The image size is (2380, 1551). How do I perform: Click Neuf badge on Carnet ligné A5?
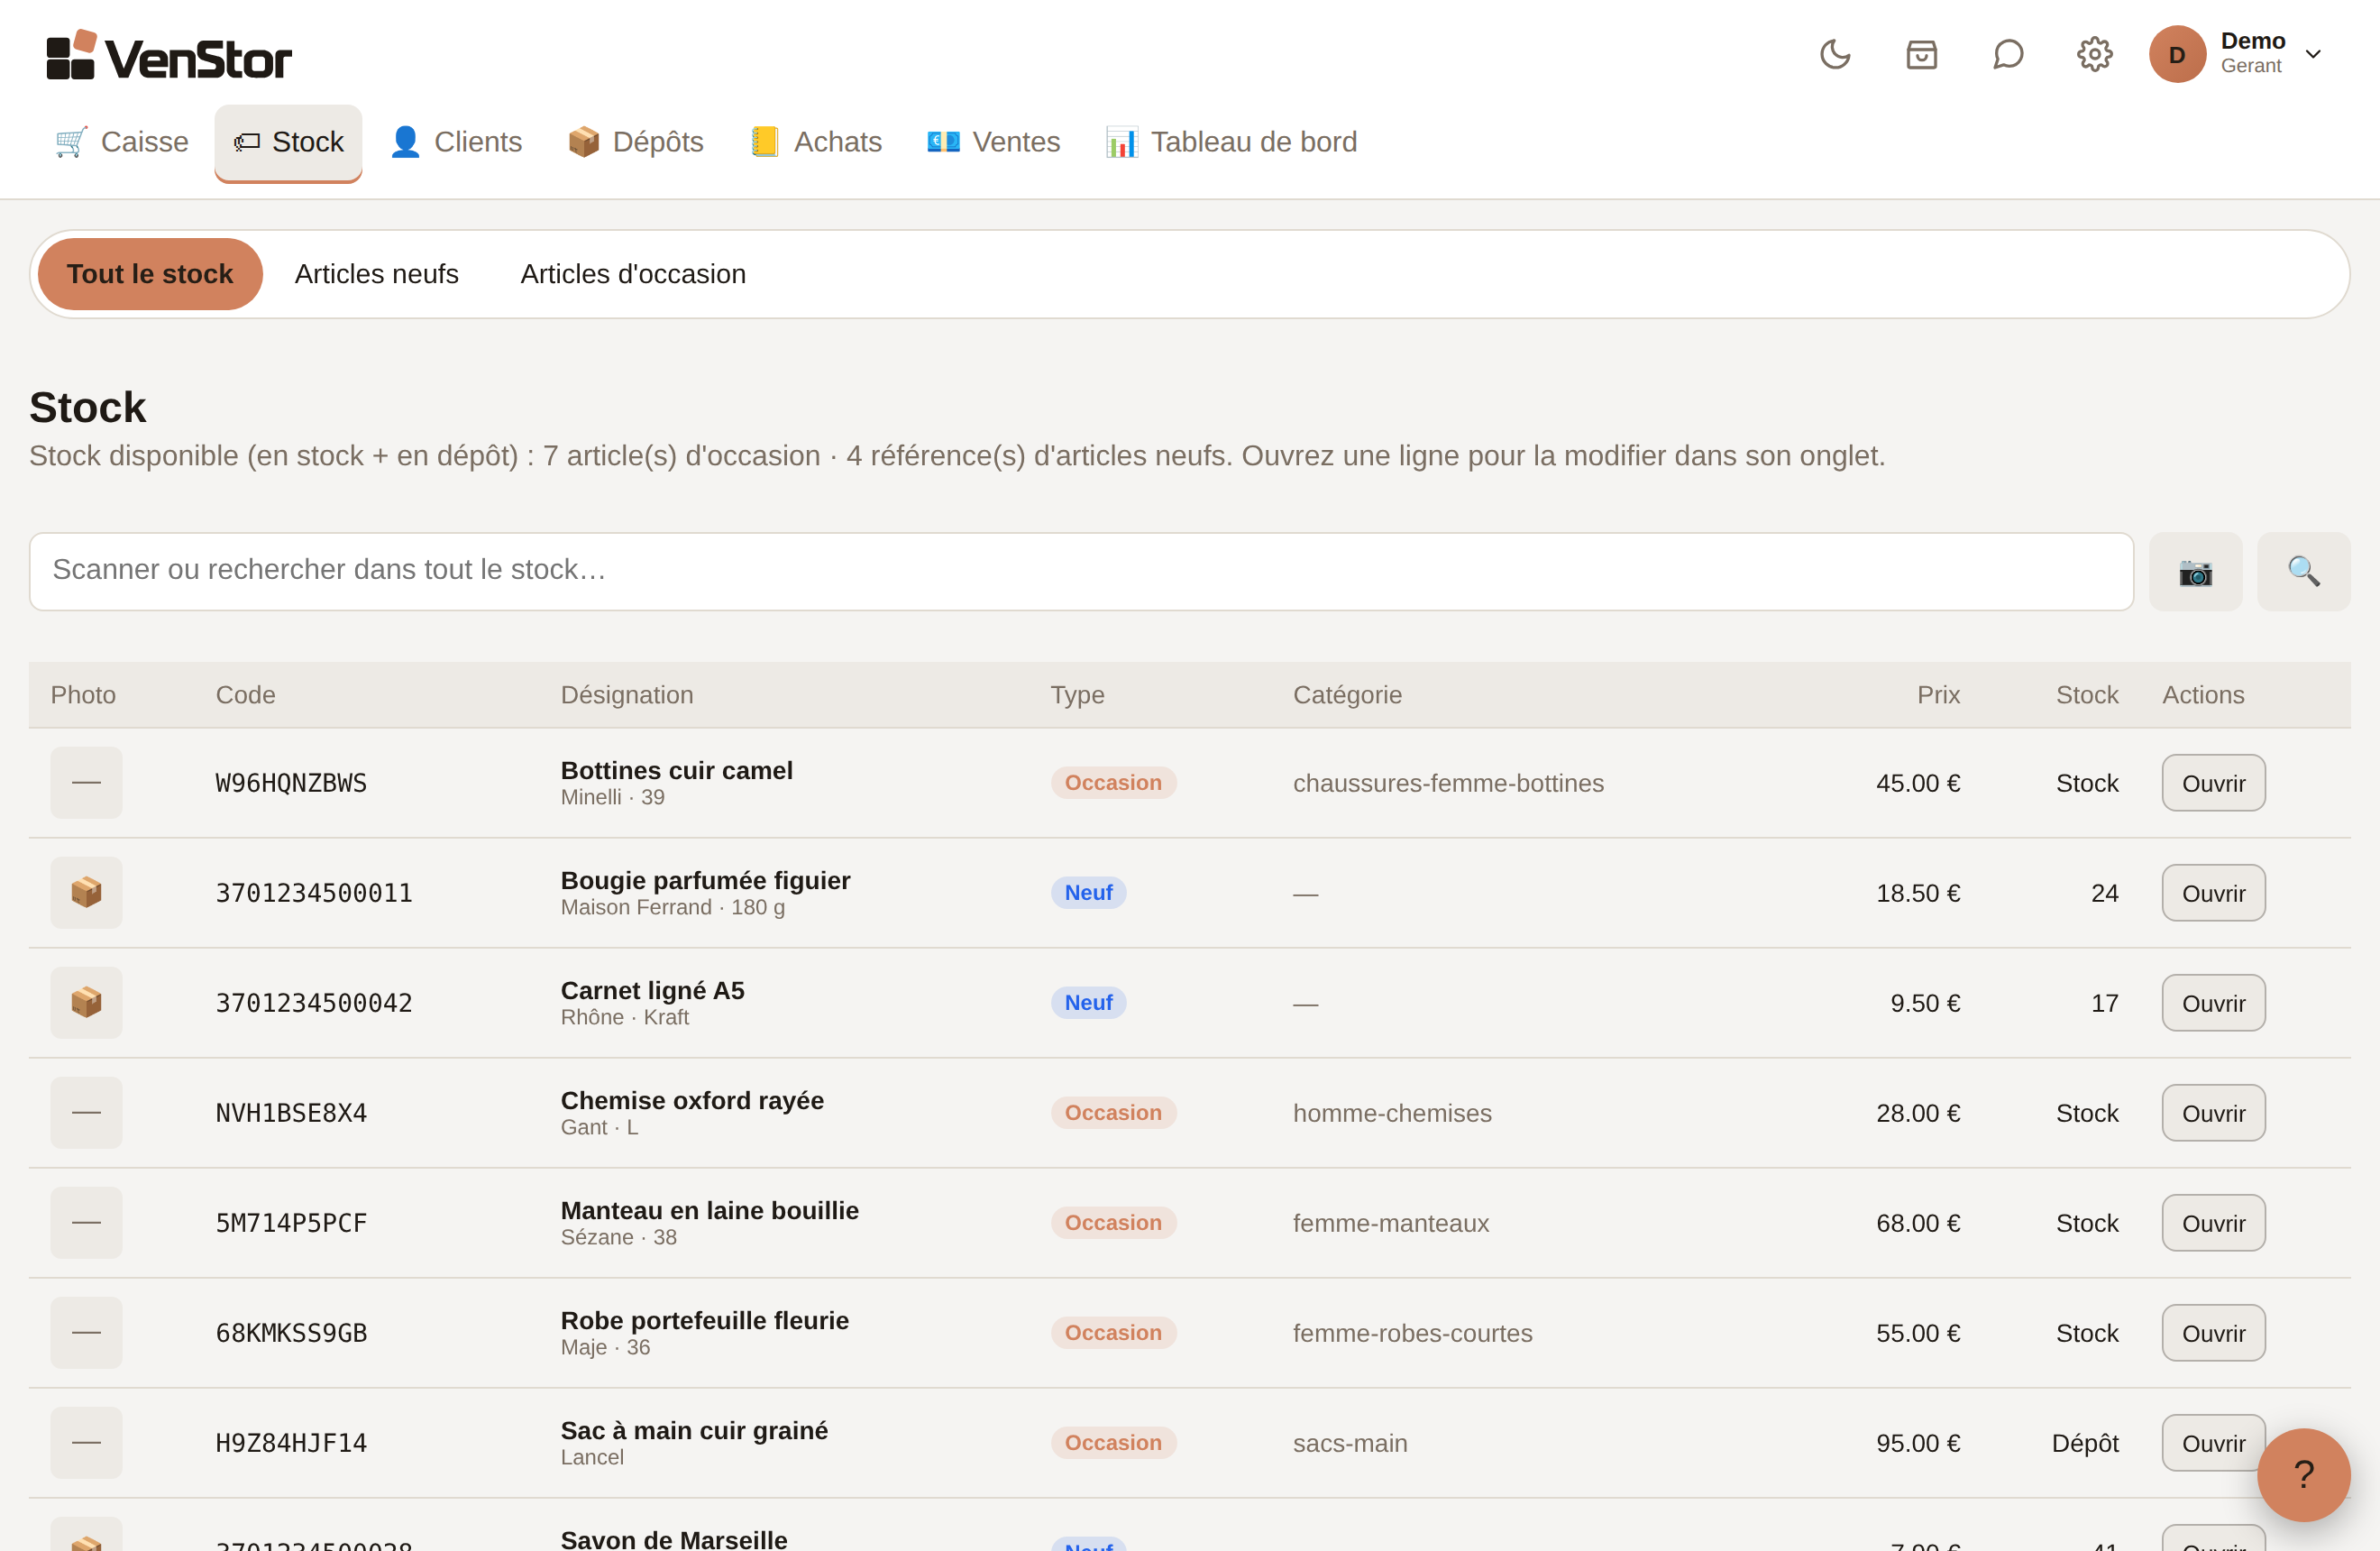(x=1088, y=1003)
